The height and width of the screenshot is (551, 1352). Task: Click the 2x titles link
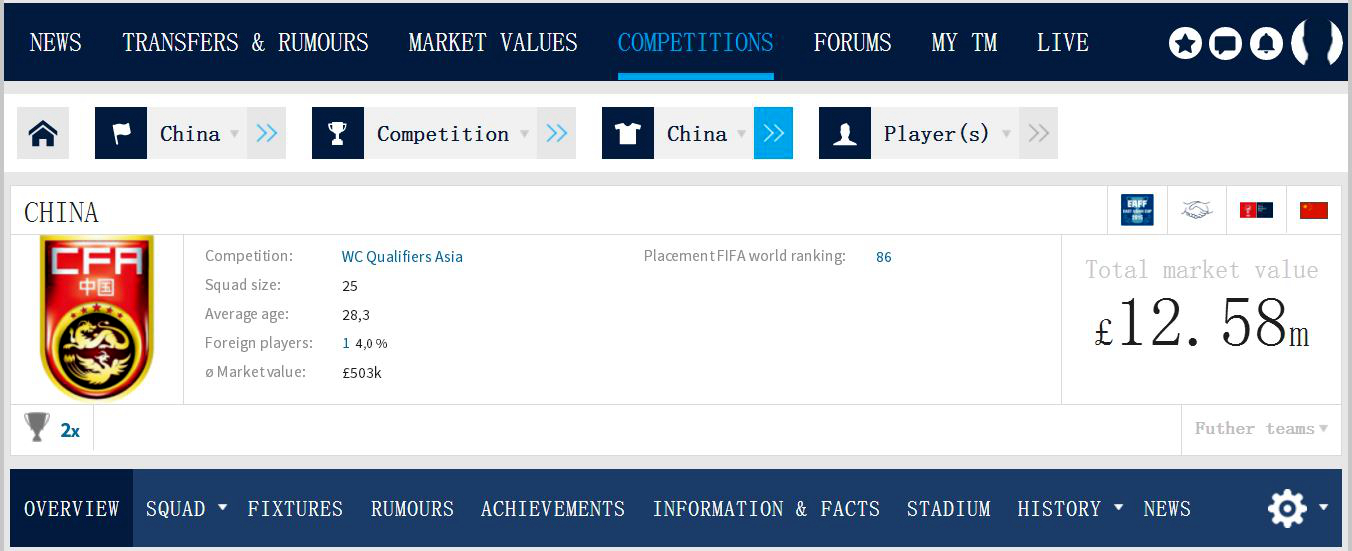pyautogui.click(x=70, y=431)
